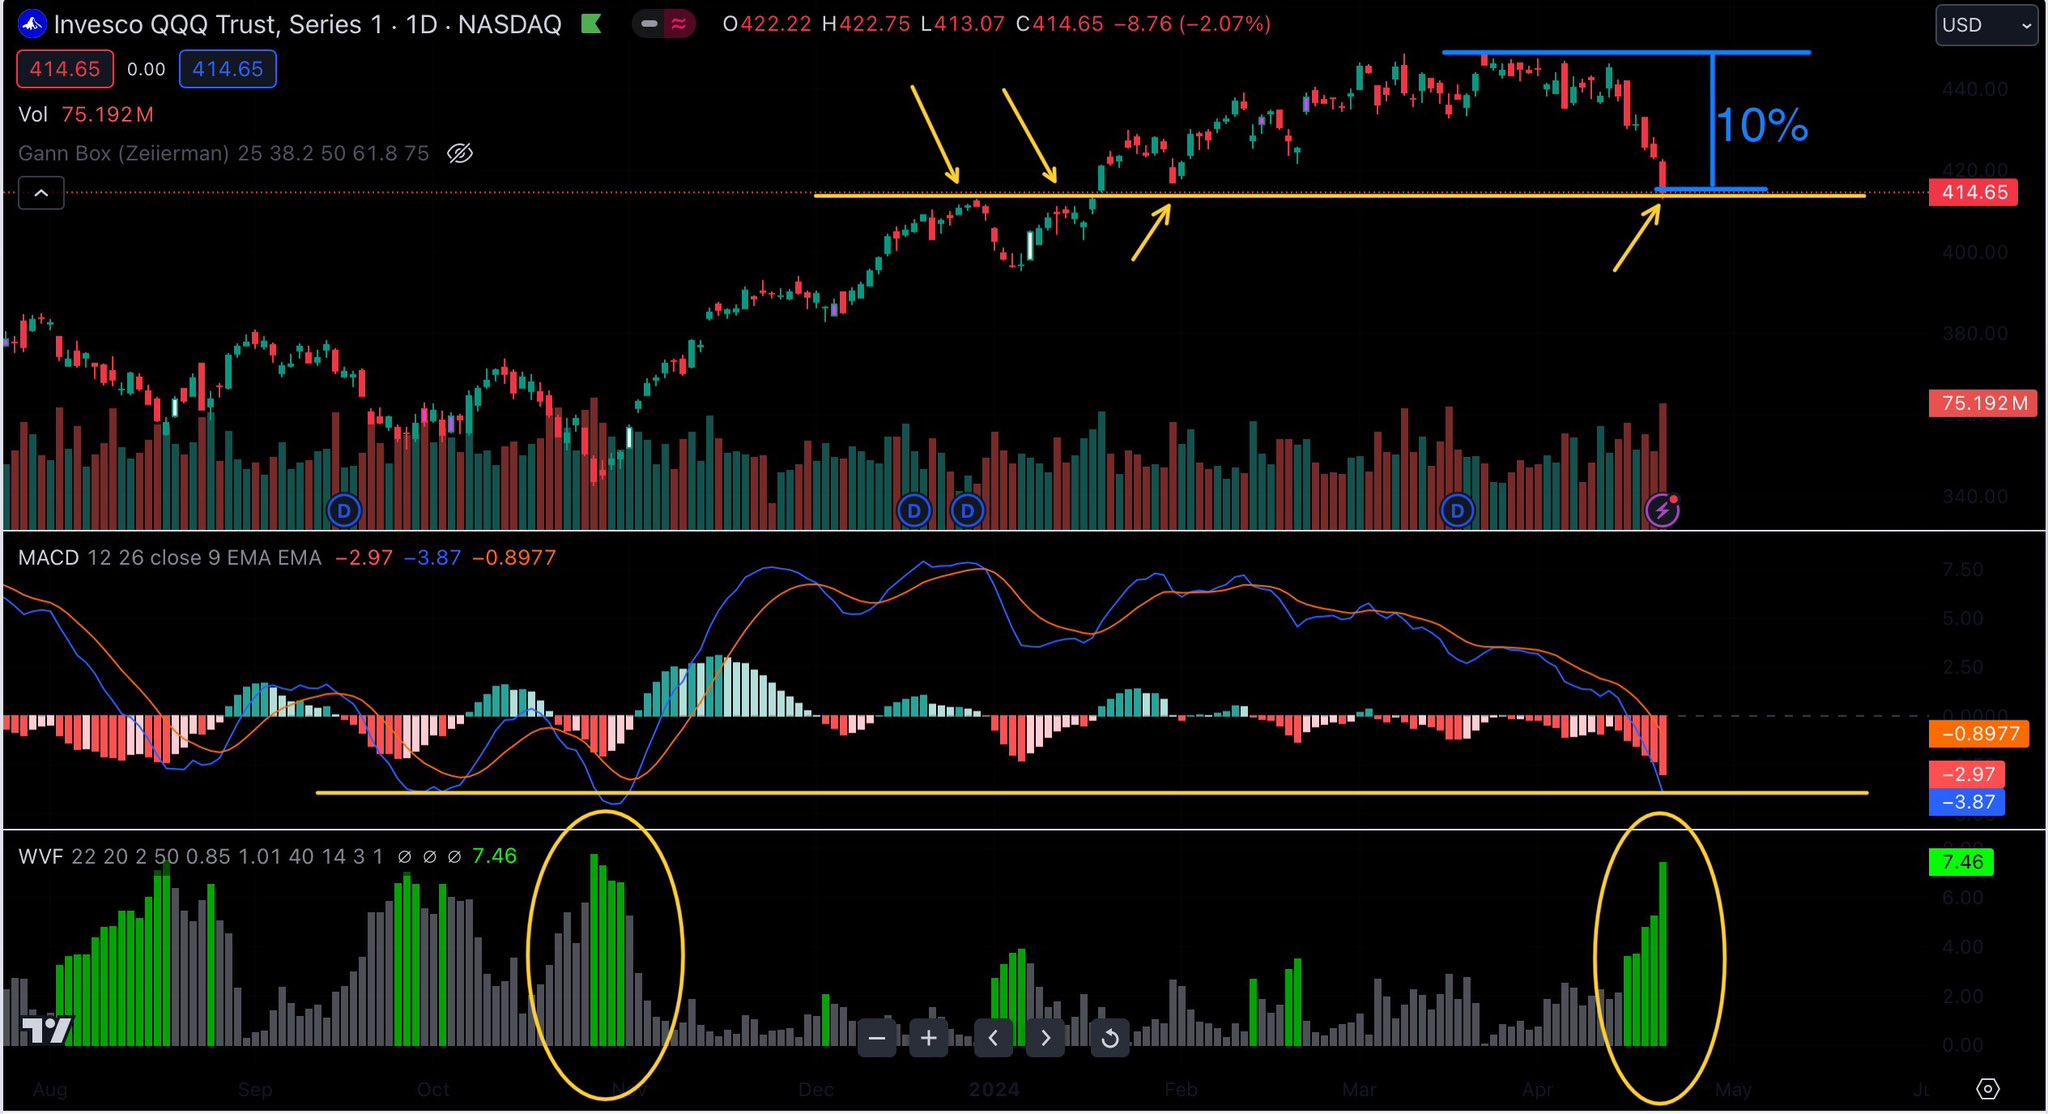Click the August dividend D marker
This screenshot has height=1114, width=2048.
point(344,511)
